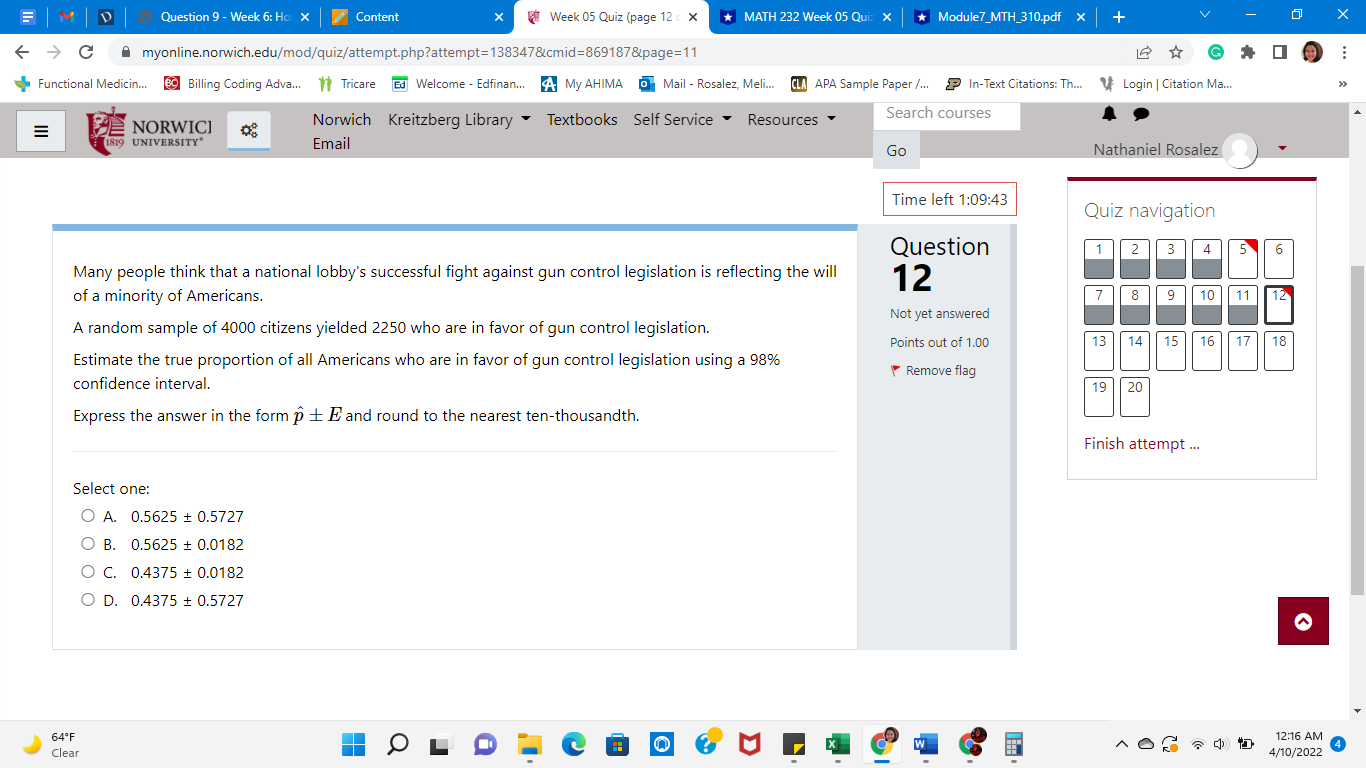Select answer D. 0.4375 ± 0.5727
Screen dimensions: 1366x768
coord(88,601)
